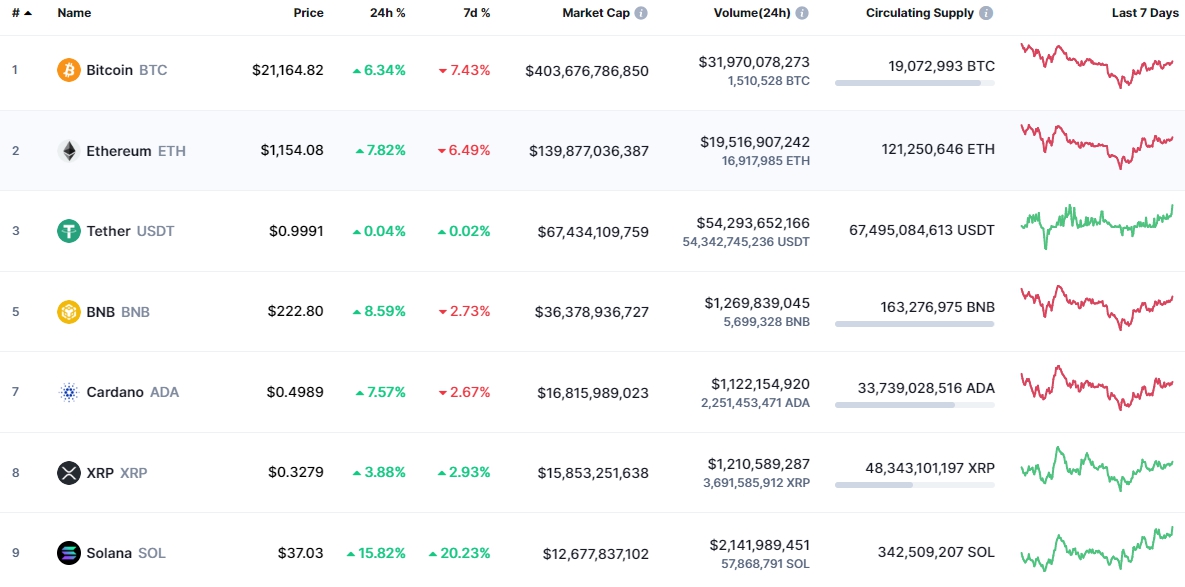Open the Tether USDT coin page

tap(130, 231)
